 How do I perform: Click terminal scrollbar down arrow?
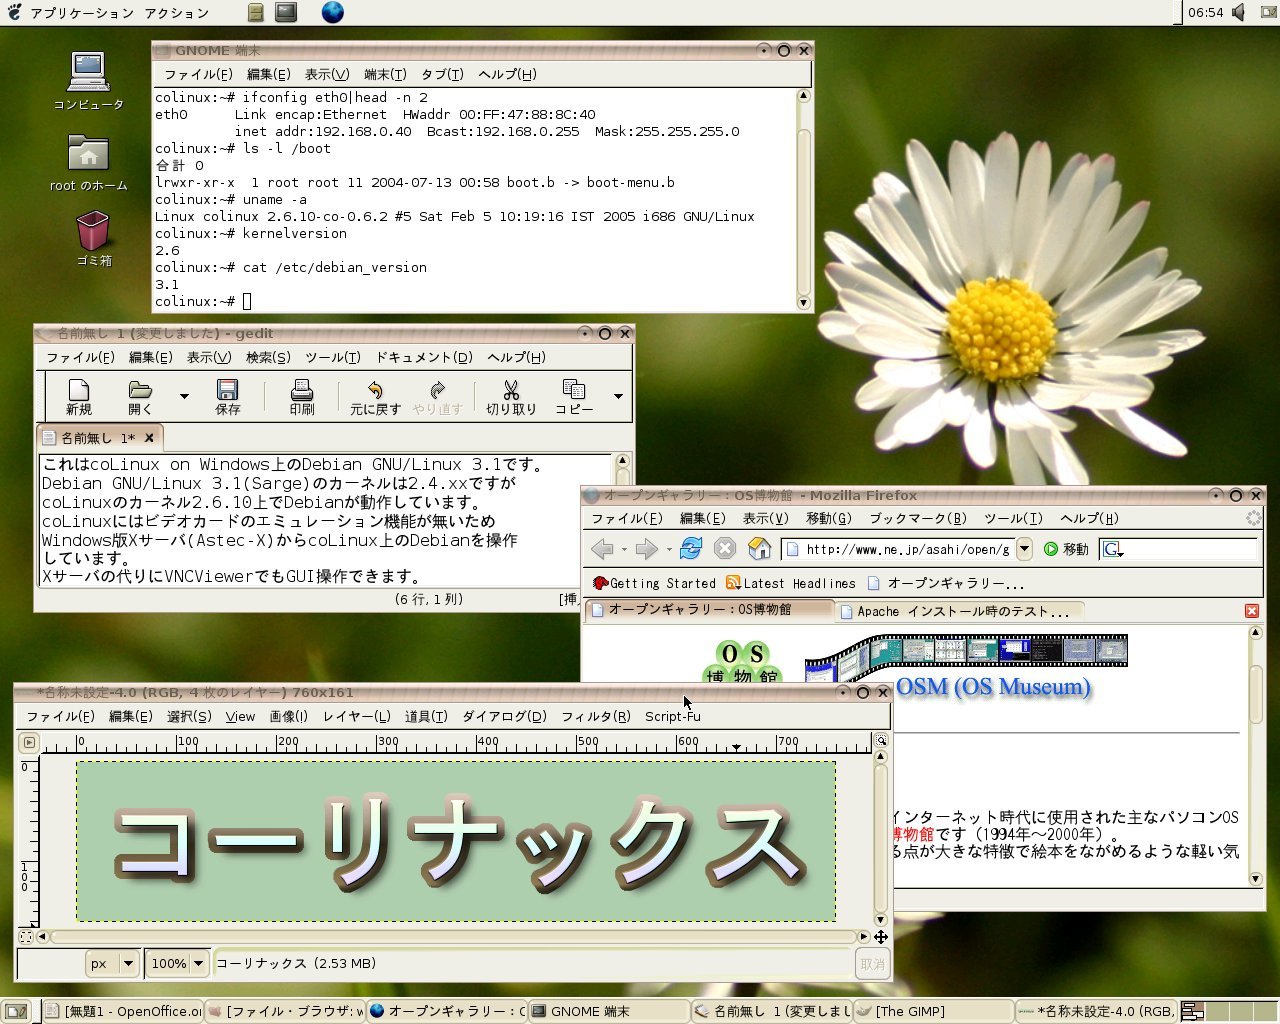803,303
